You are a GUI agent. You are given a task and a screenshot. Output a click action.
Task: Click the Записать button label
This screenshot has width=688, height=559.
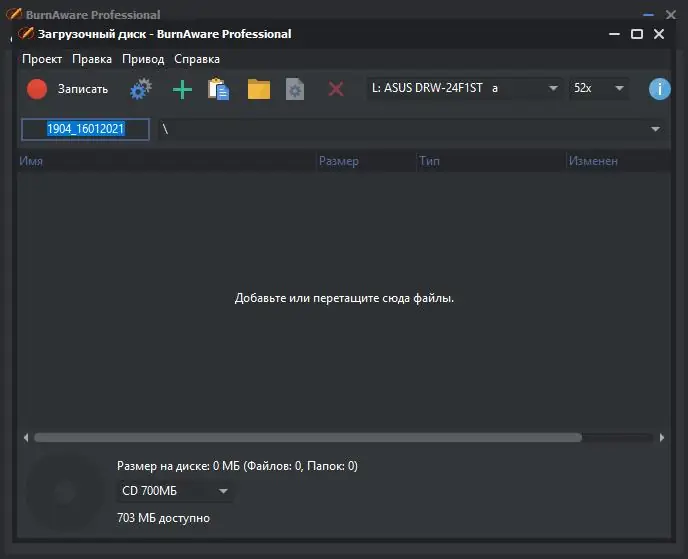coord(82,89)
